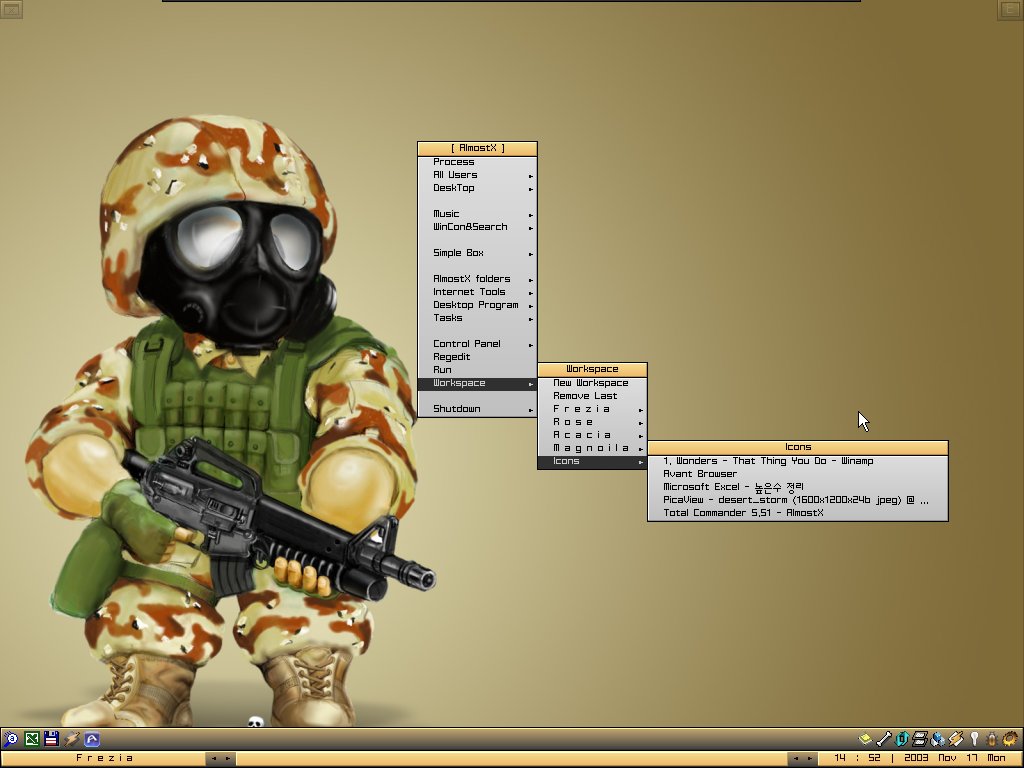Image resolution: width=1024 pixels, height=768 pixels.
Task: Select the Magnoila workspace
Action: [x=592, y=448]
